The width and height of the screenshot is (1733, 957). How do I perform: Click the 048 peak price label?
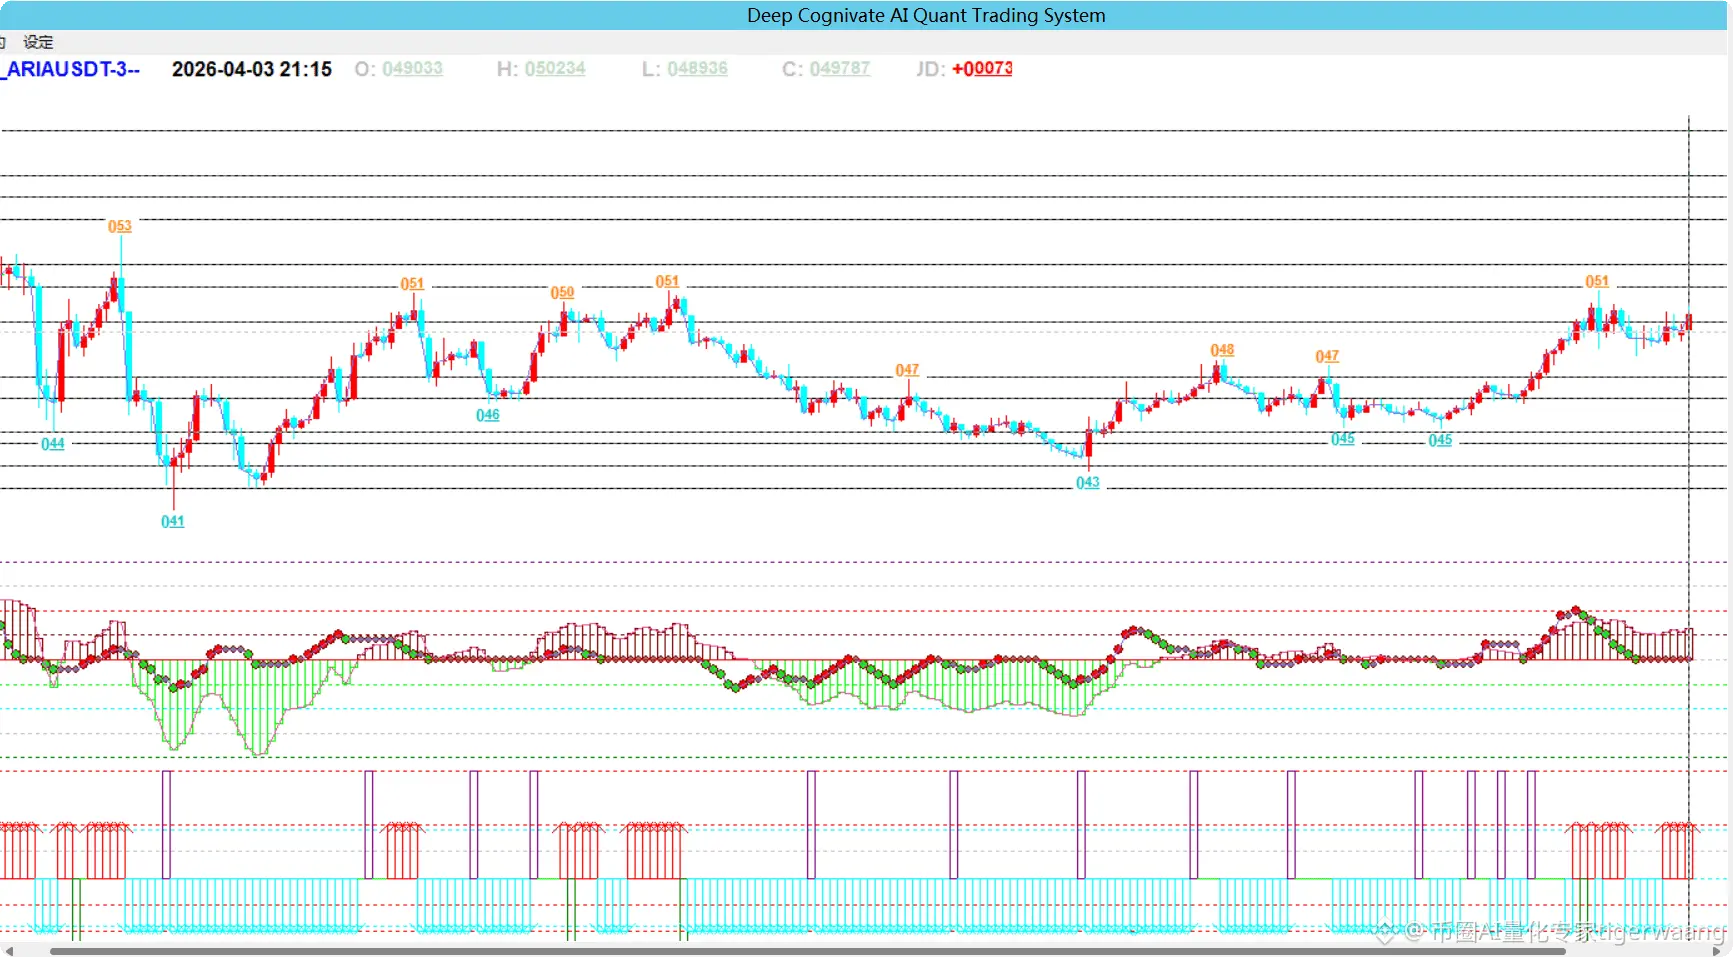click(1222, 350)
